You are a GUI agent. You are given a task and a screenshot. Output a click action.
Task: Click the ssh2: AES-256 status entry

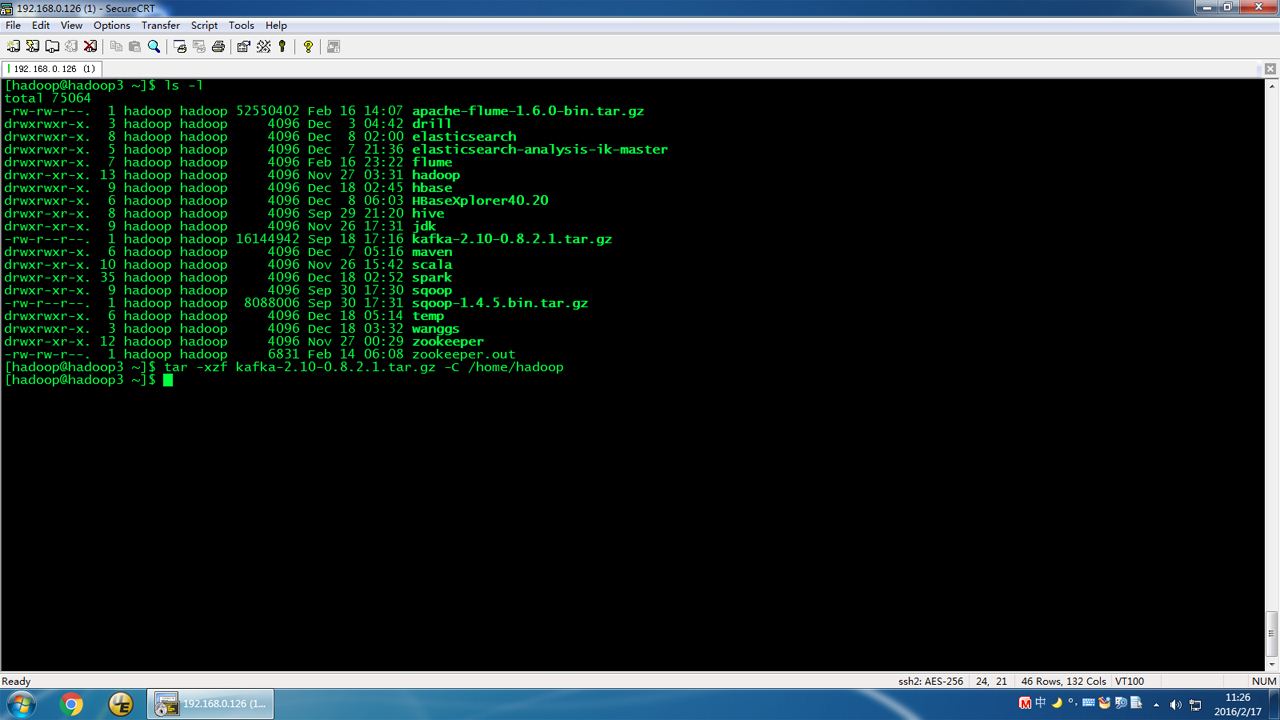931,681
